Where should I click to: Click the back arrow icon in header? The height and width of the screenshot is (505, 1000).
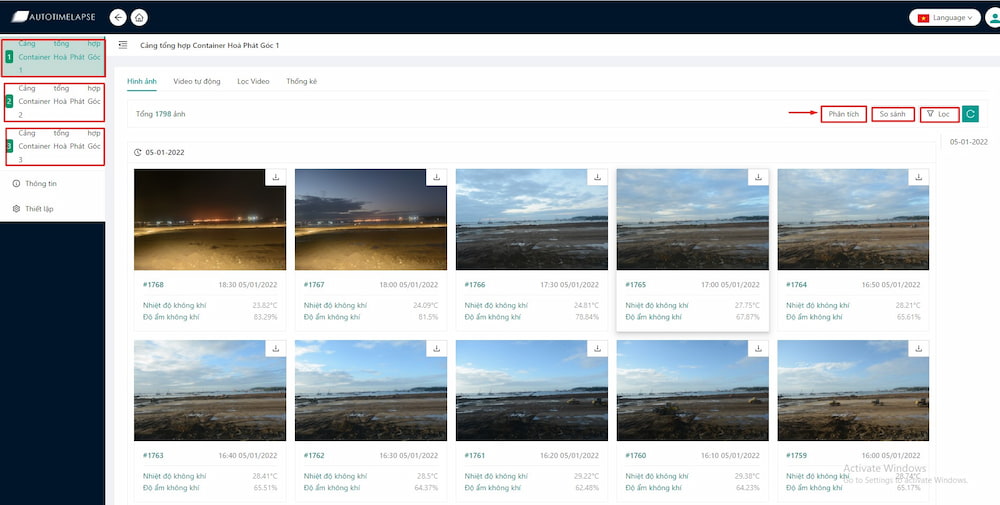click(x=118, y=17)
